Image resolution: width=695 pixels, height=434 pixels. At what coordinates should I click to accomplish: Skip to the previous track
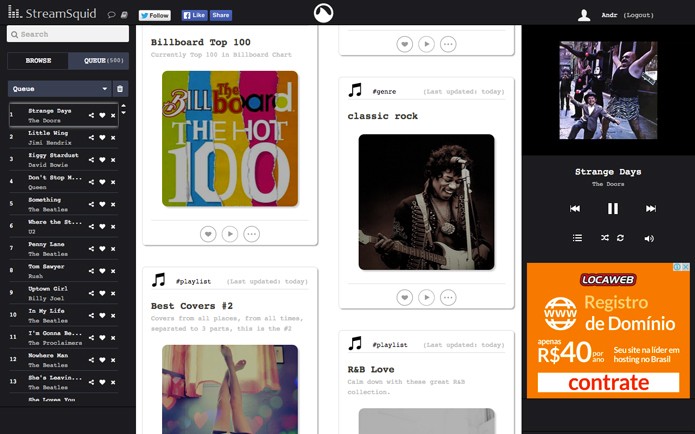[x=575, y=208]
